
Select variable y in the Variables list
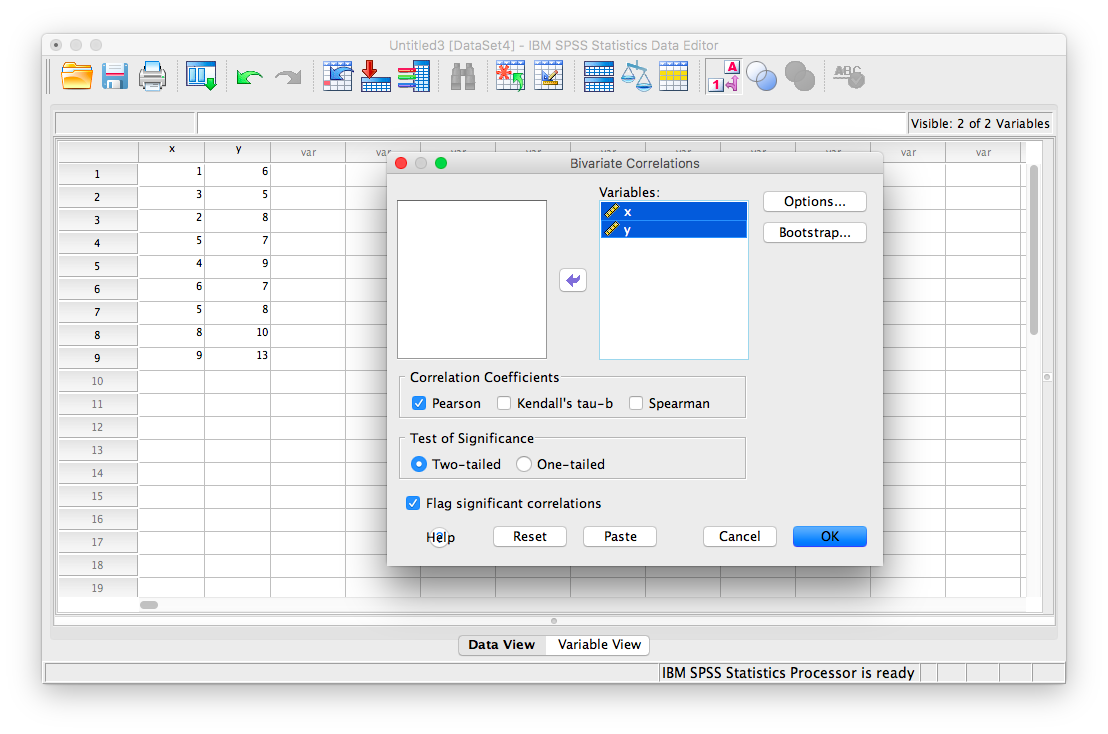click(673, 230)
